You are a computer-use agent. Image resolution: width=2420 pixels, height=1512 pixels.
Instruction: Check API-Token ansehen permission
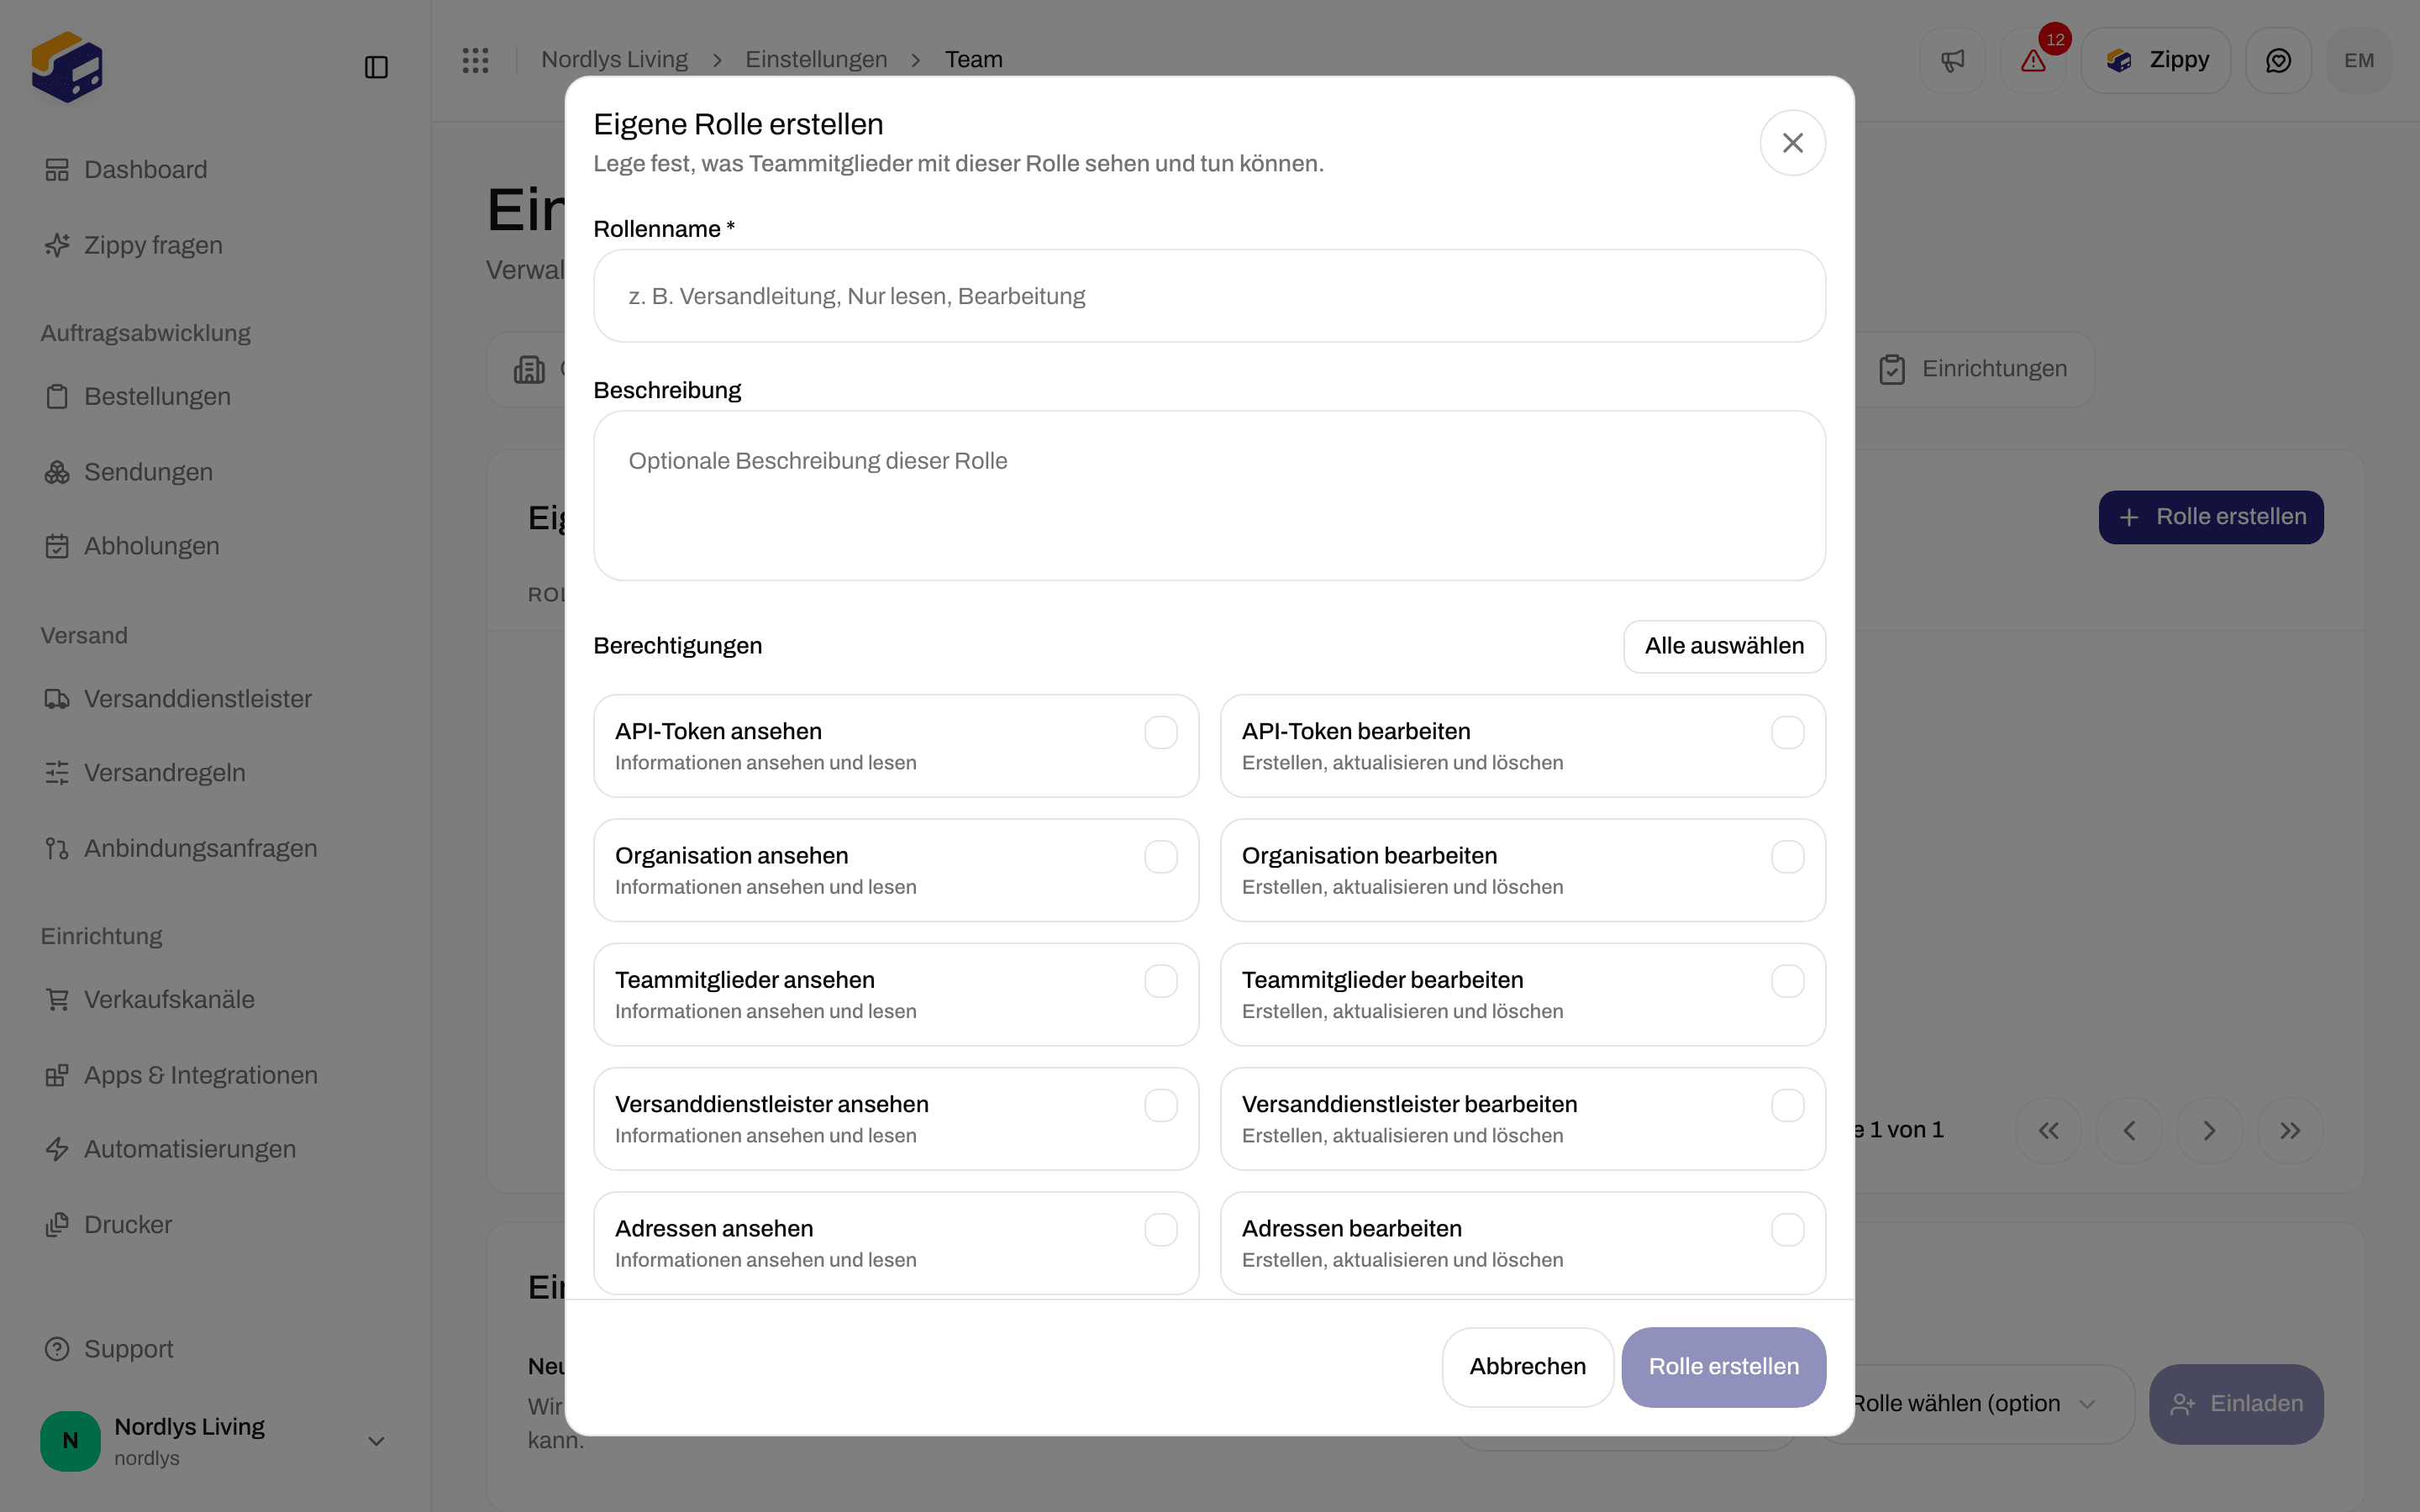pos(1160,732)
